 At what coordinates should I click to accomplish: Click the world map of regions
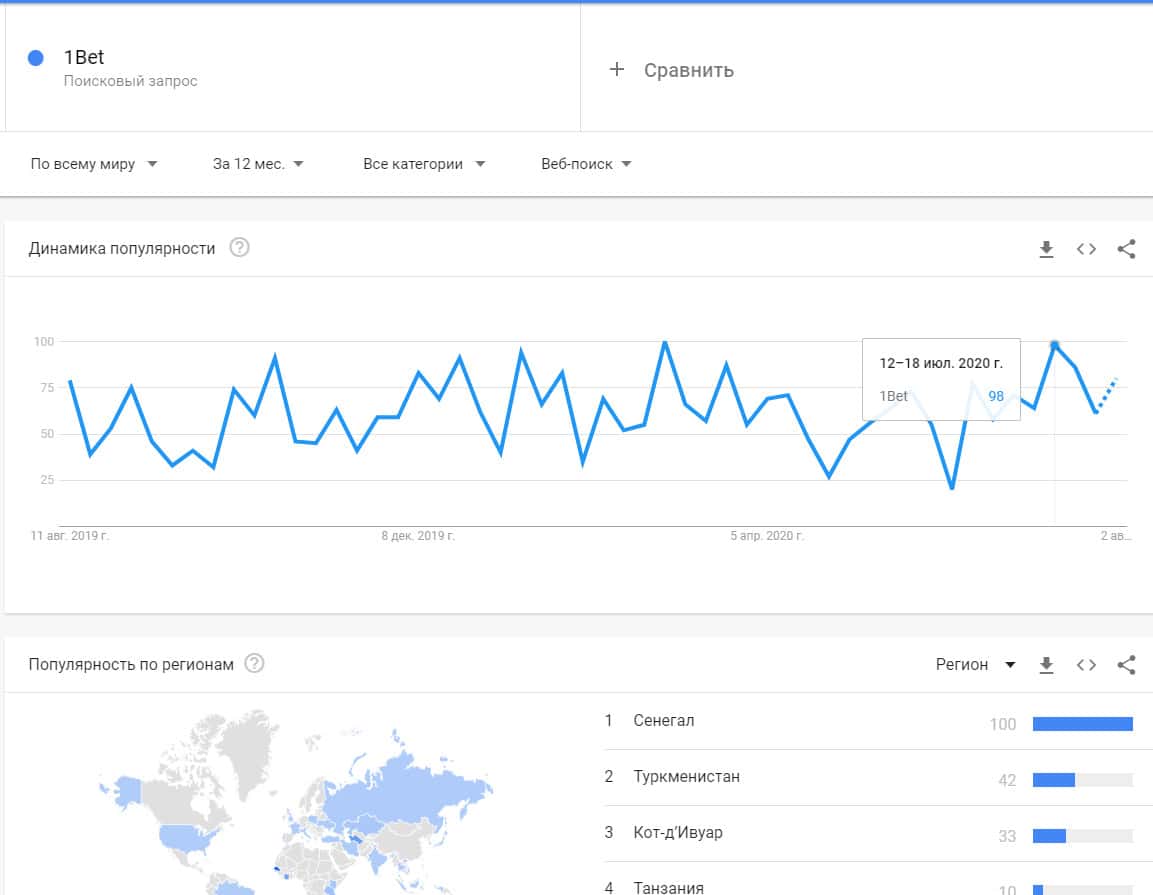(x=300, y=800)
